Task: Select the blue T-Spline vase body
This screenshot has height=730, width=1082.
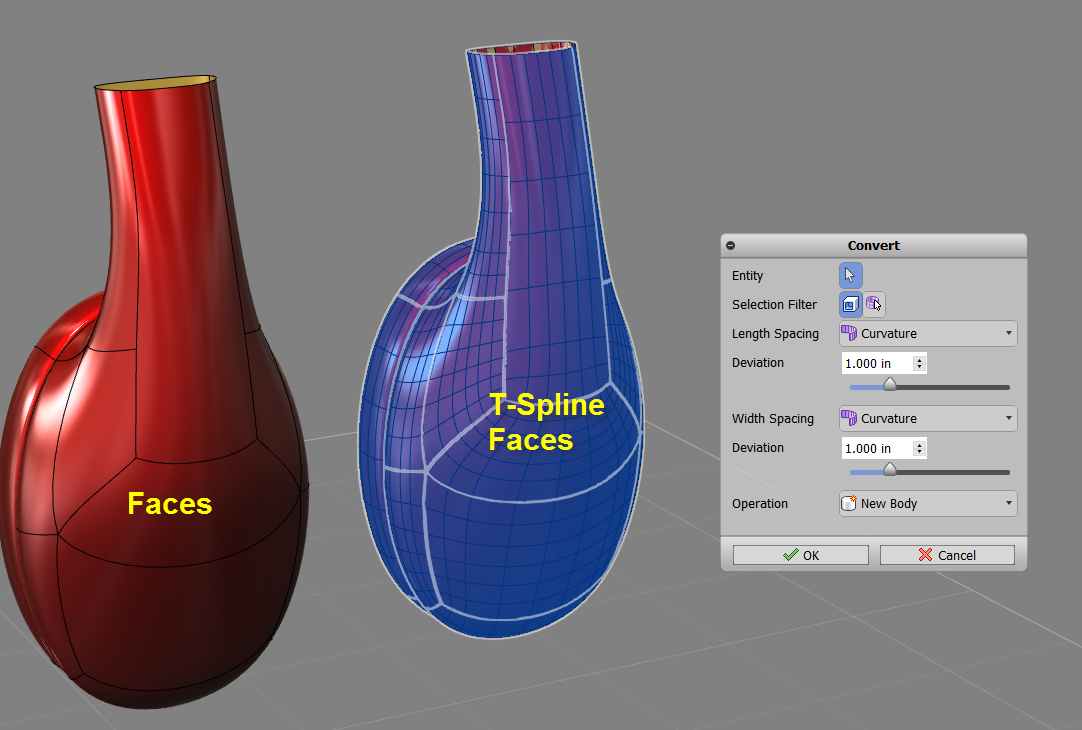Action: coord(502,339)
